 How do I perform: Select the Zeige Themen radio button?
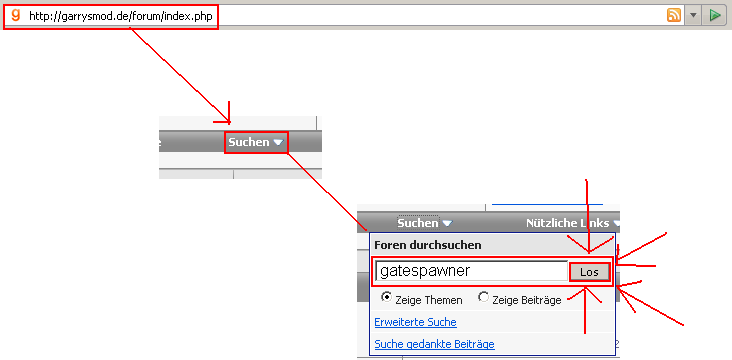tap(387, 297)
